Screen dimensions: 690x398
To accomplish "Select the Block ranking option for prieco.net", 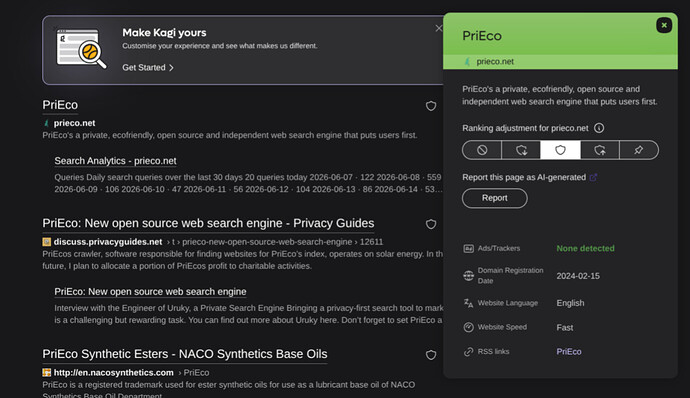I will [482, 150].
